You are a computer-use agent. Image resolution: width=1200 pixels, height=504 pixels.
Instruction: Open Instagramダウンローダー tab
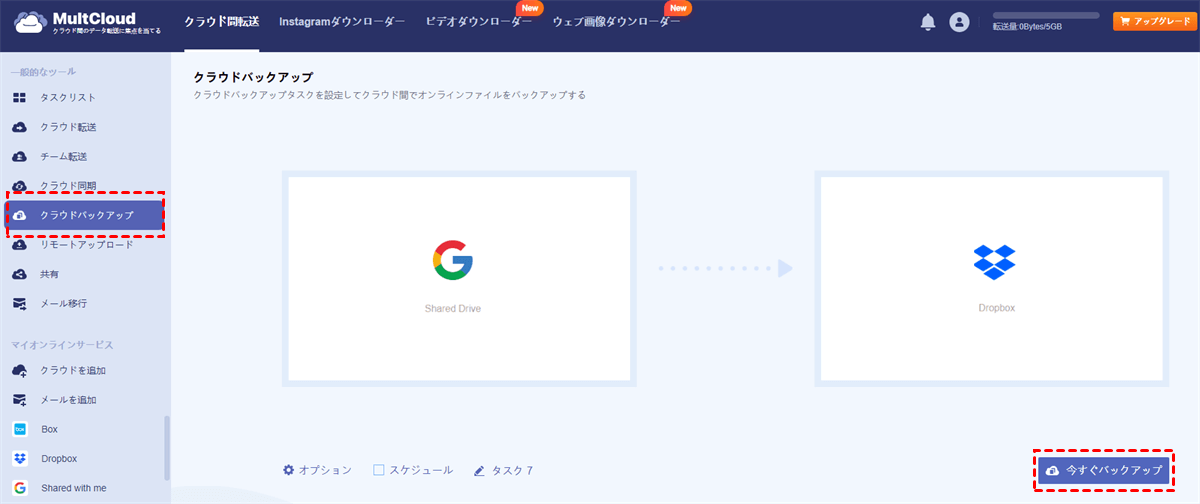[342, 22]
